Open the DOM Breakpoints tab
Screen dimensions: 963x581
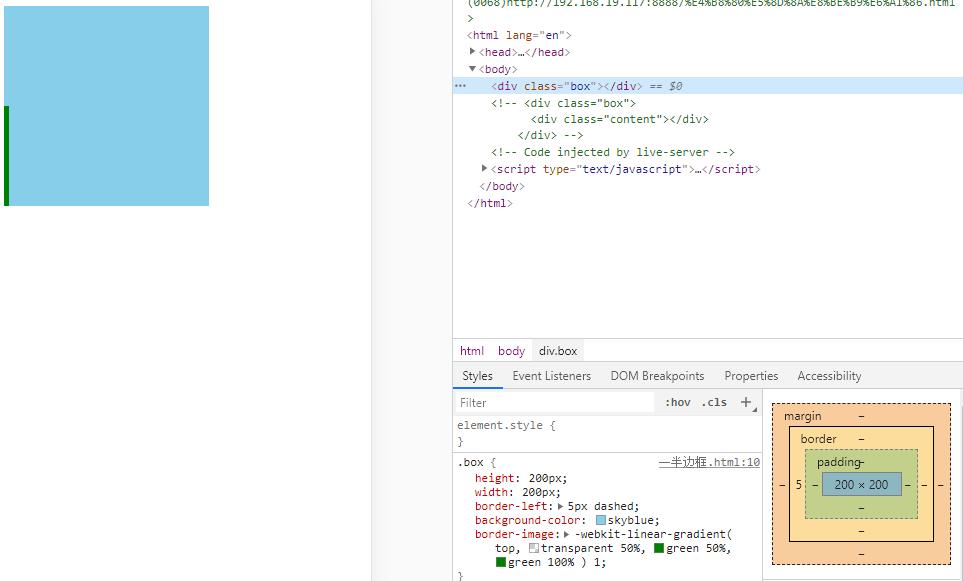(x=657, y=376)
